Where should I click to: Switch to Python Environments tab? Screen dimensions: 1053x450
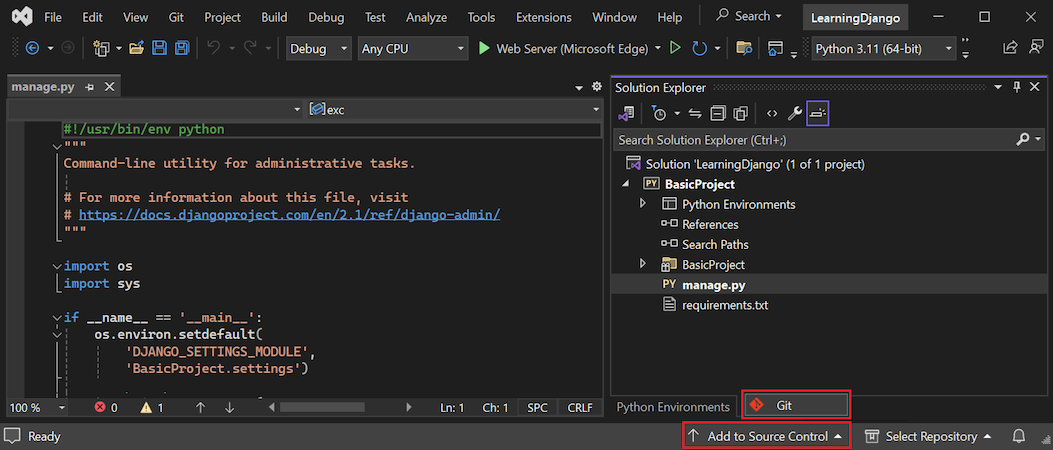(672, 407)
